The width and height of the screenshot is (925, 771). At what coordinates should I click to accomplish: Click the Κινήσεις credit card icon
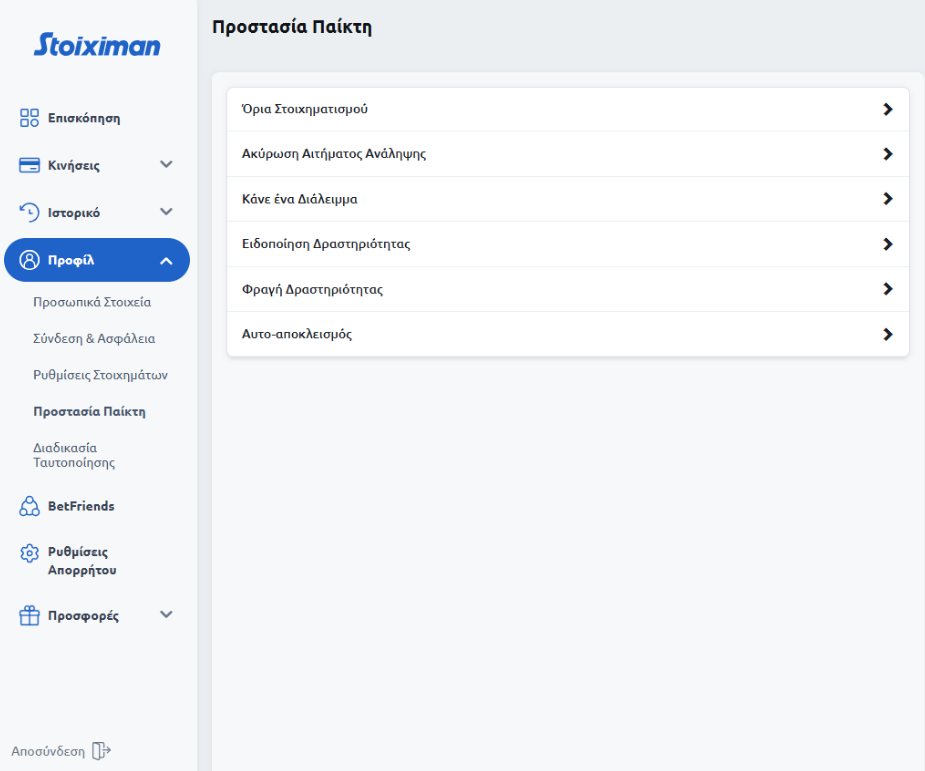click(x=29, y=165)
